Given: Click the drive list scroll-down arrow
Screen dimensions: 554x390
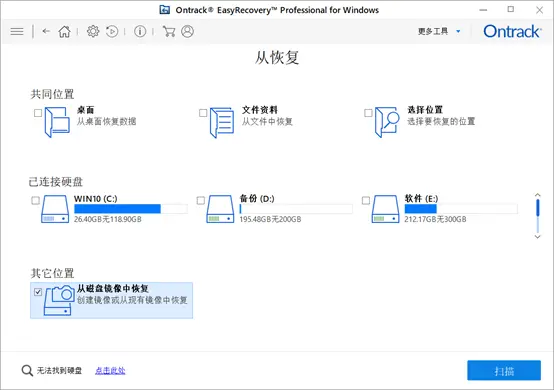Looking at the screenshot, I should point(537,237).
